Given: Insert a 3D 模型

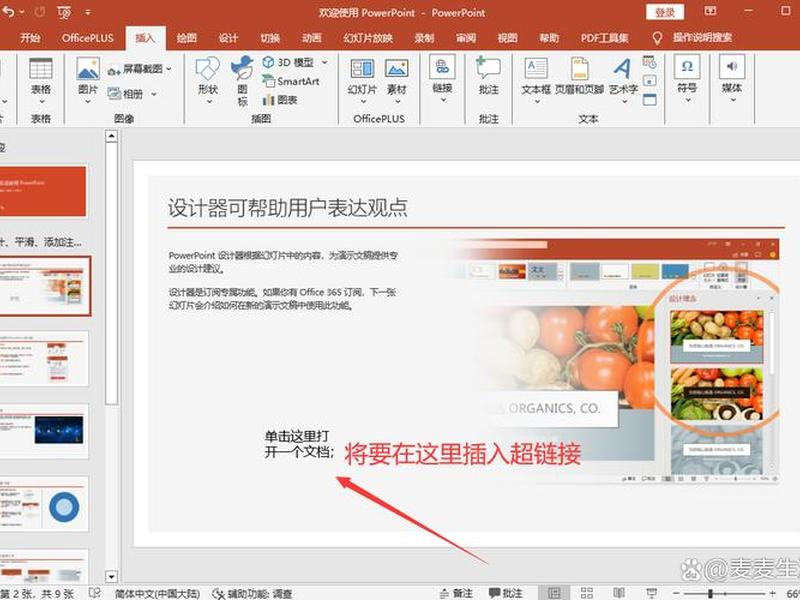Looking at the screenshot, I should coord(289,62).
